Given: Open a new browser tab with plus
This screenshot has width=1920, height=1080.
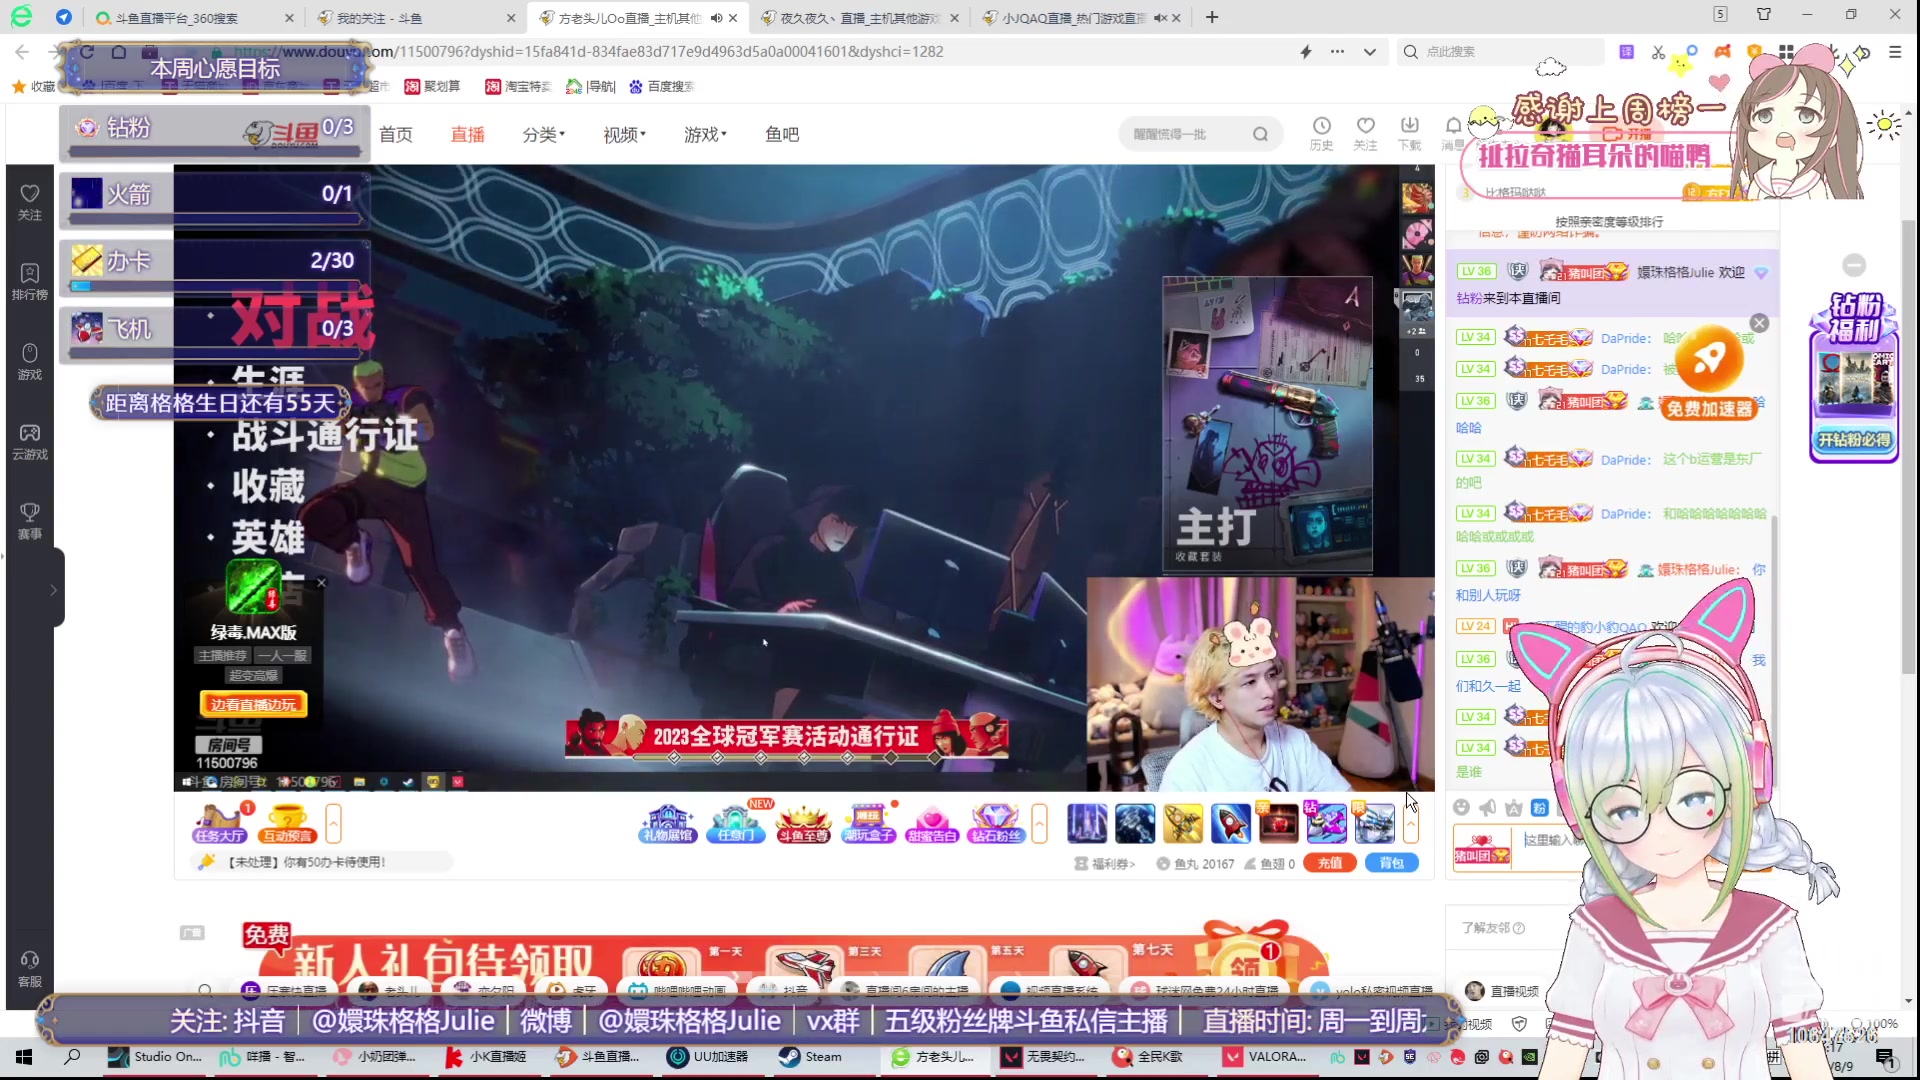Looking at the screenshot, I should click(1212, 17).
